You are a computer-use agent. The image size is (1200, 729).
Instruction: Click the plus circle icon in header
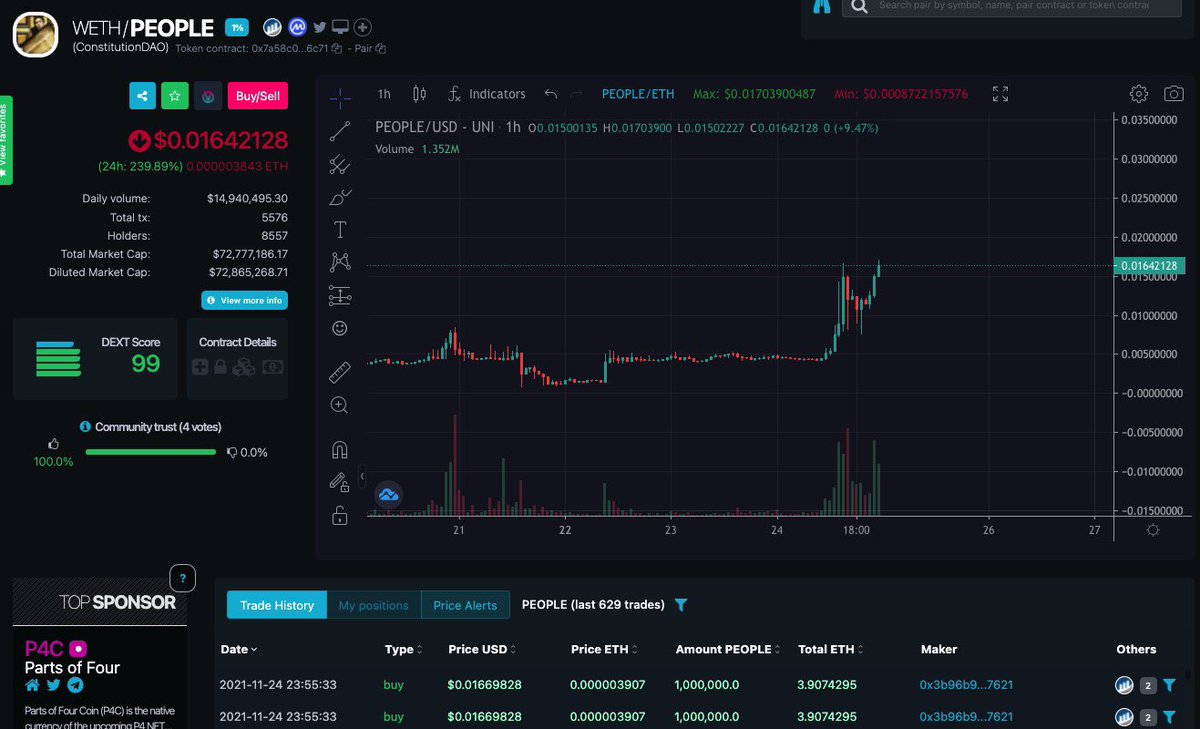pos(363,28)
